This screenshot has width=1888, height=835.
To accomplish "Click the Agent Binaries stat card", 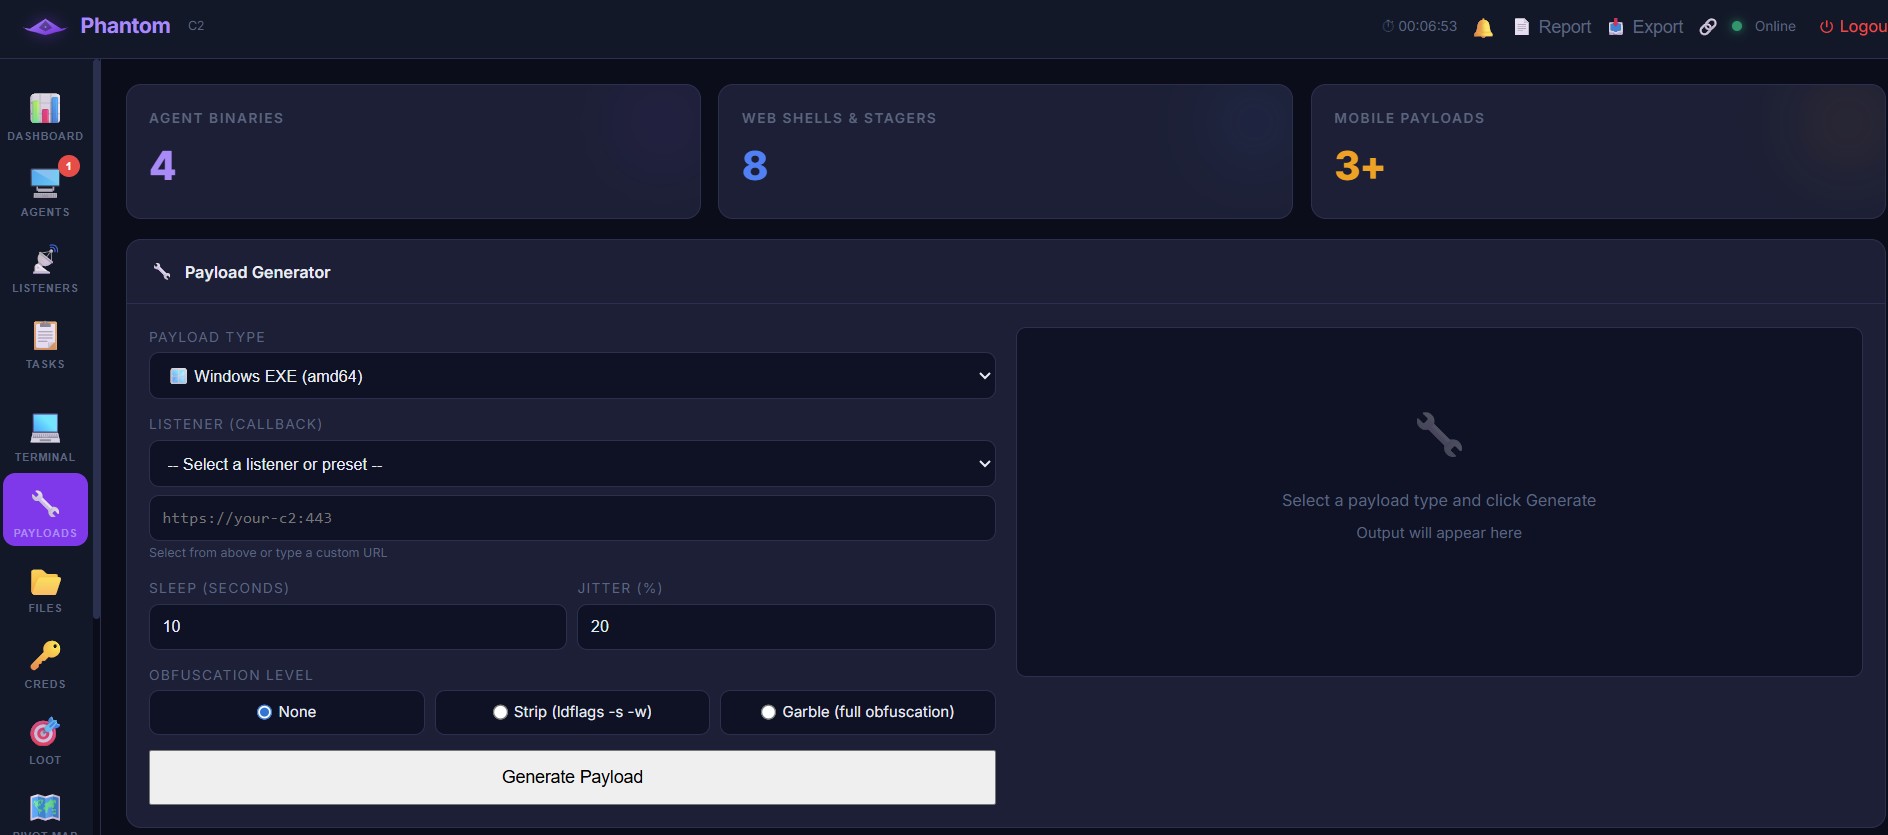I will pyautogui.click(x=413, y=151).
